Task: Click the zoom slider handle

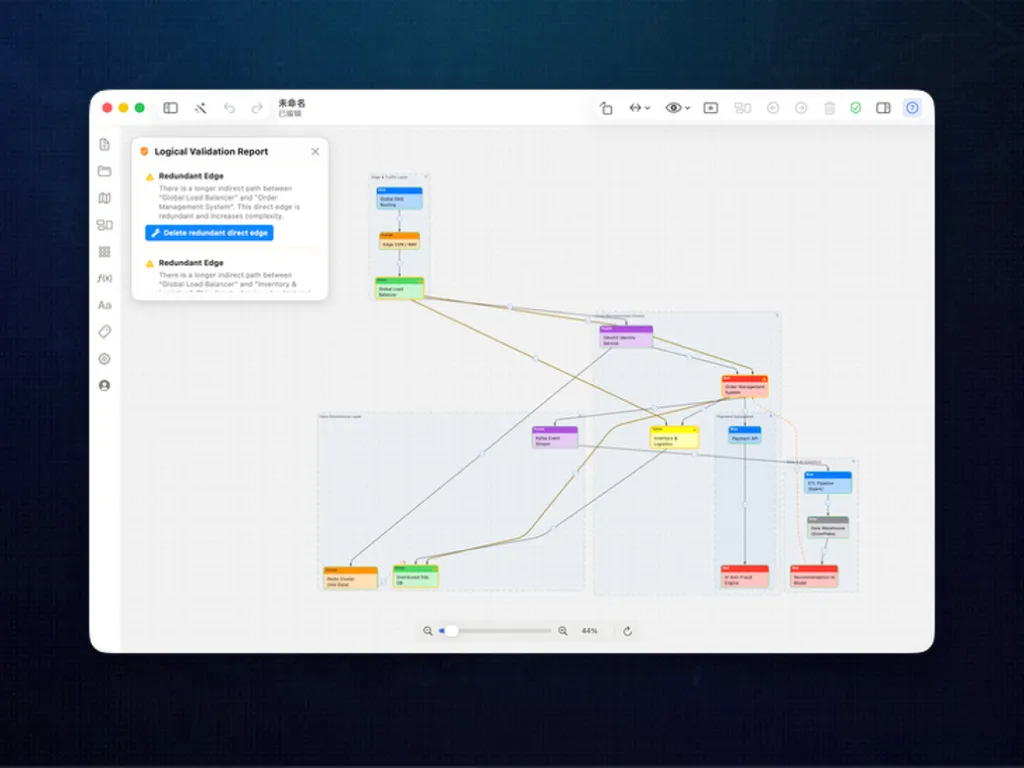Action: point(451,631)
